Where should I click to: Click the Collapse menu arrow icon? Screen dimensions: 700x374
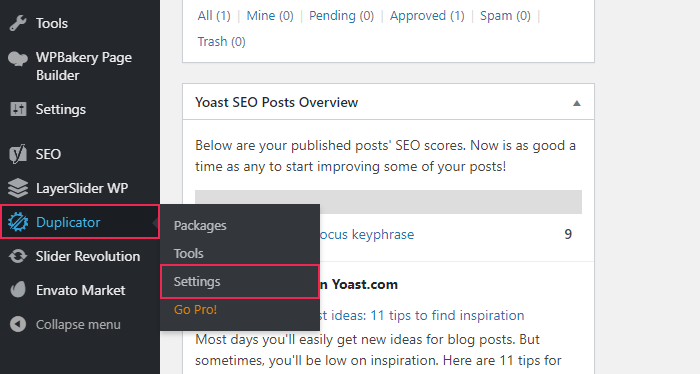tap(18, 324)
